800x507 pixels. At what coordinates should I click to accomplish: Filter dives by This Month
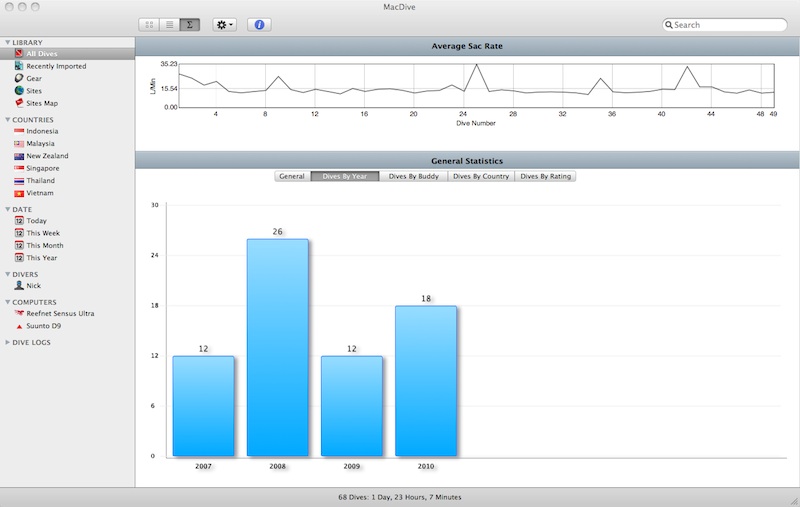44,245
